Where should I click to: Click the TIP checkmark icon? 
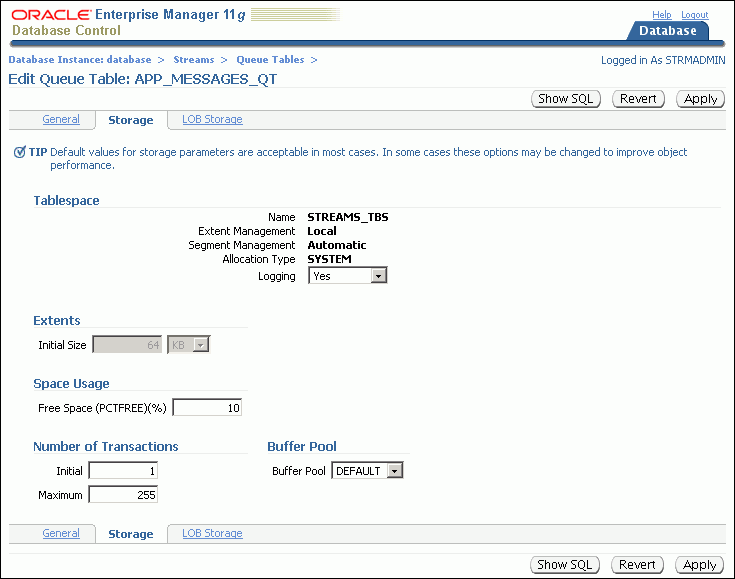(20, 153)
